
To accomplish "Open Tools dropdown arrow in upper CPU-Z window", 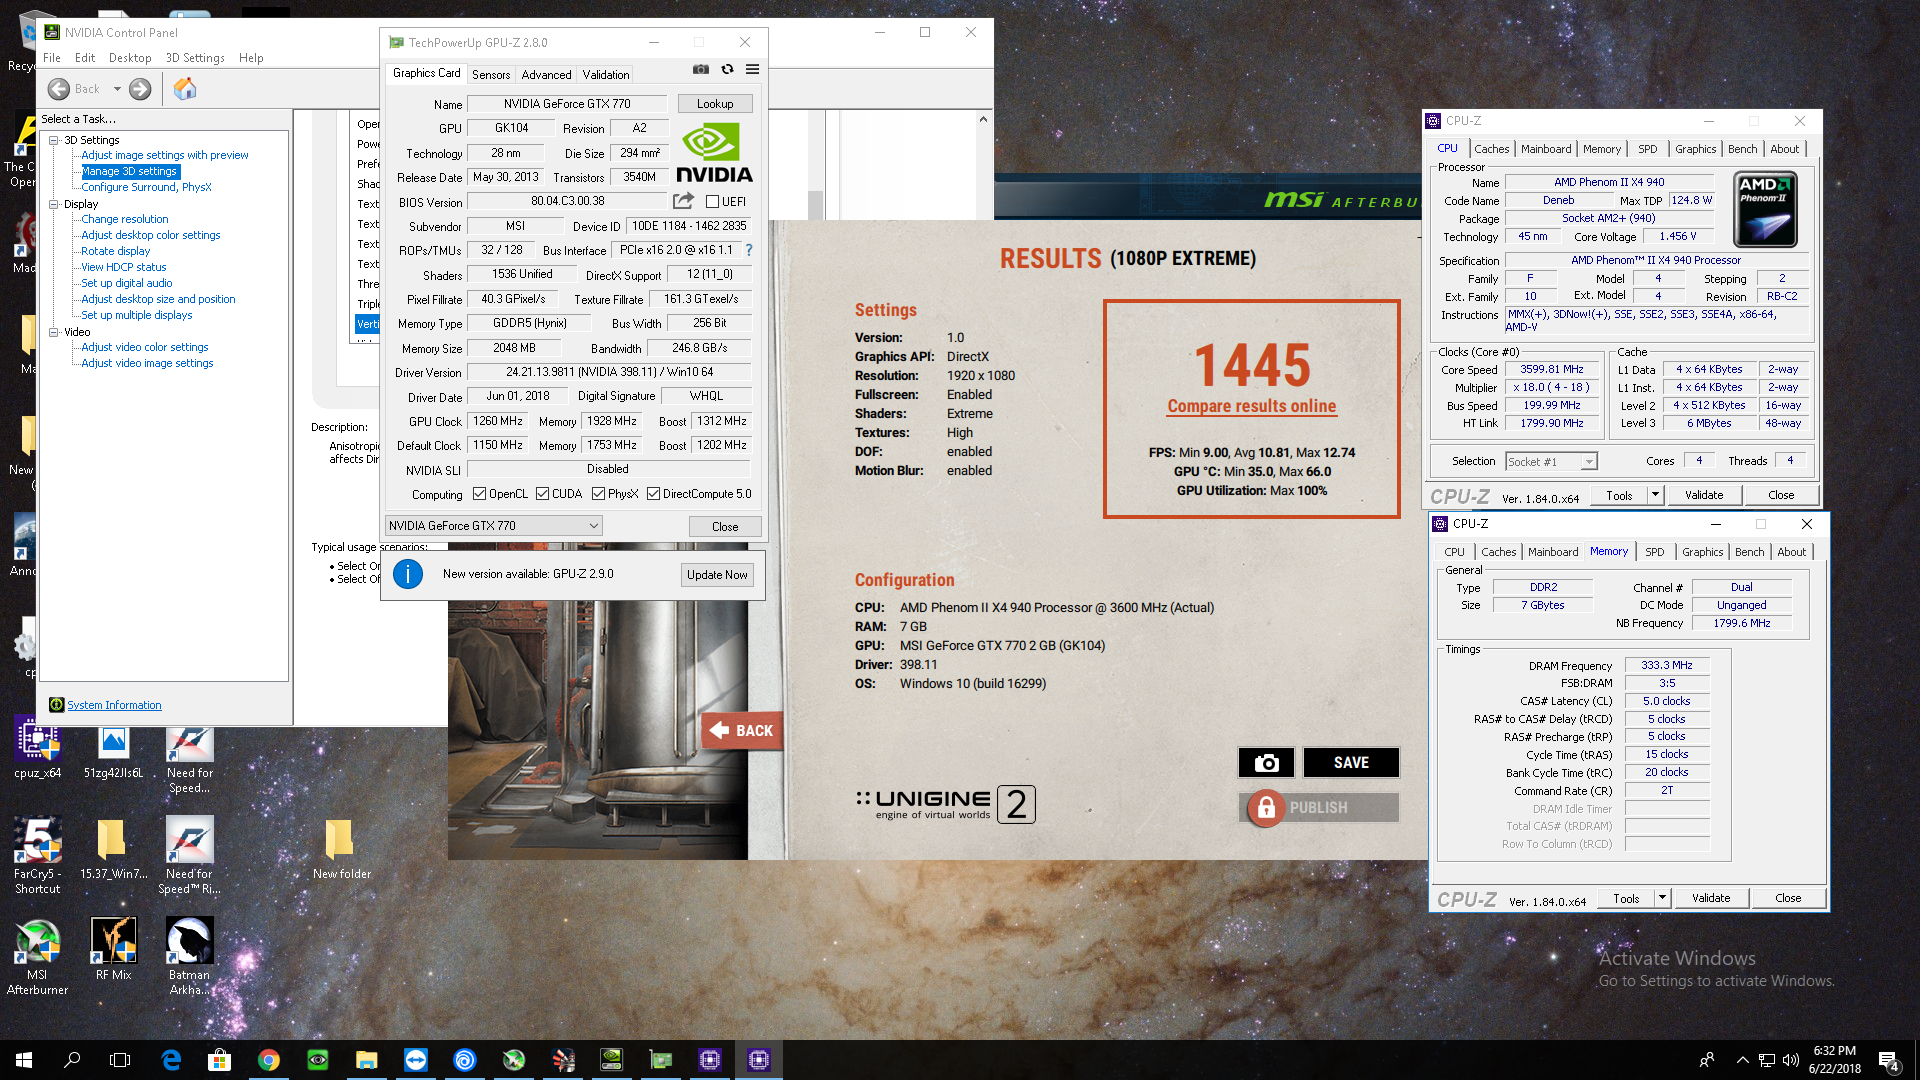I will tap(1655, 495).
